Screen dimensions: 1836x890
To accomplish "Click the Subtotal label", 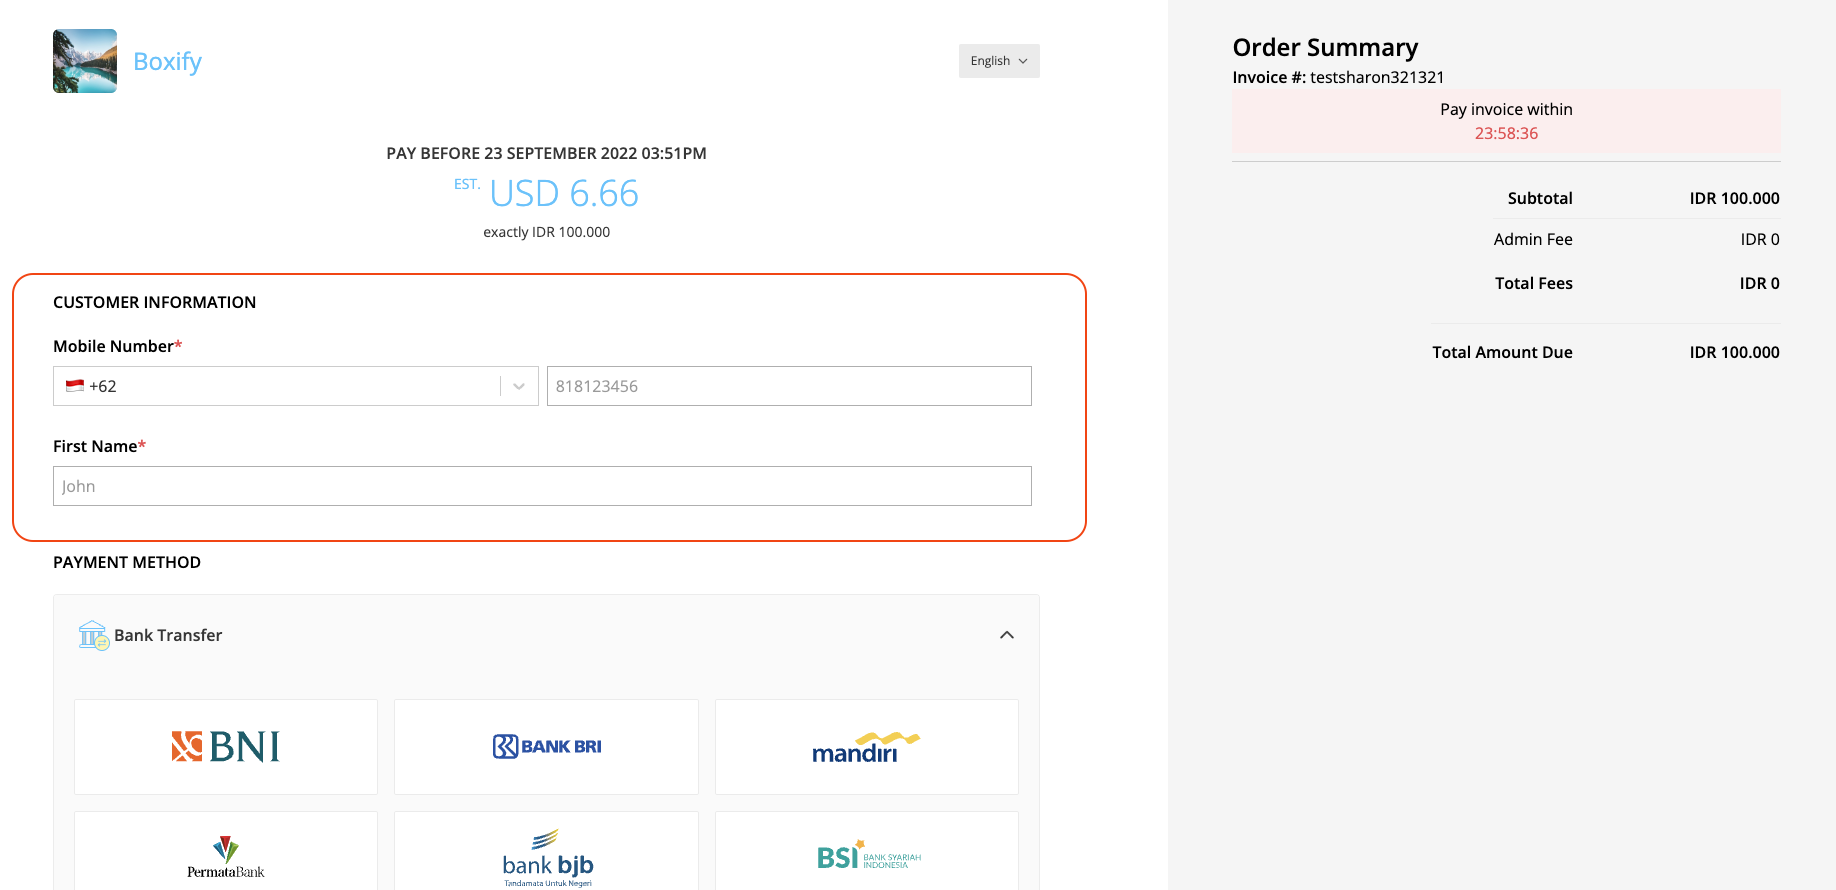I will coord(1540,198).
